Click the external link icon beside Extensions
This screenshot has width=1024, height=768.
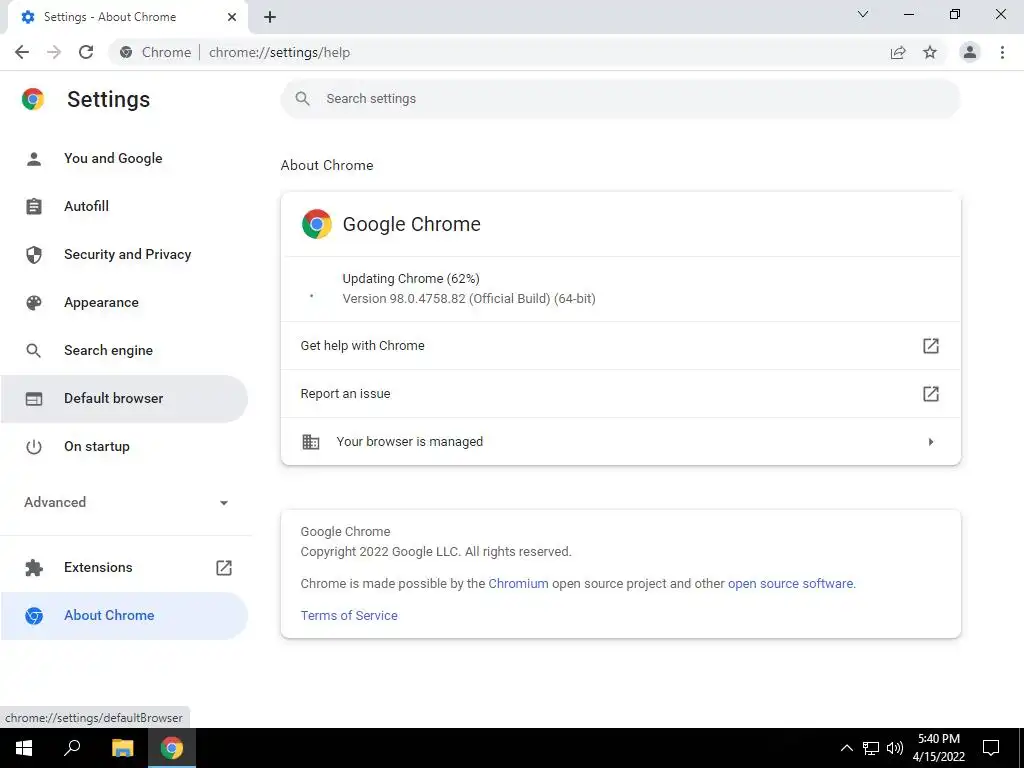[x=224, y=568]
